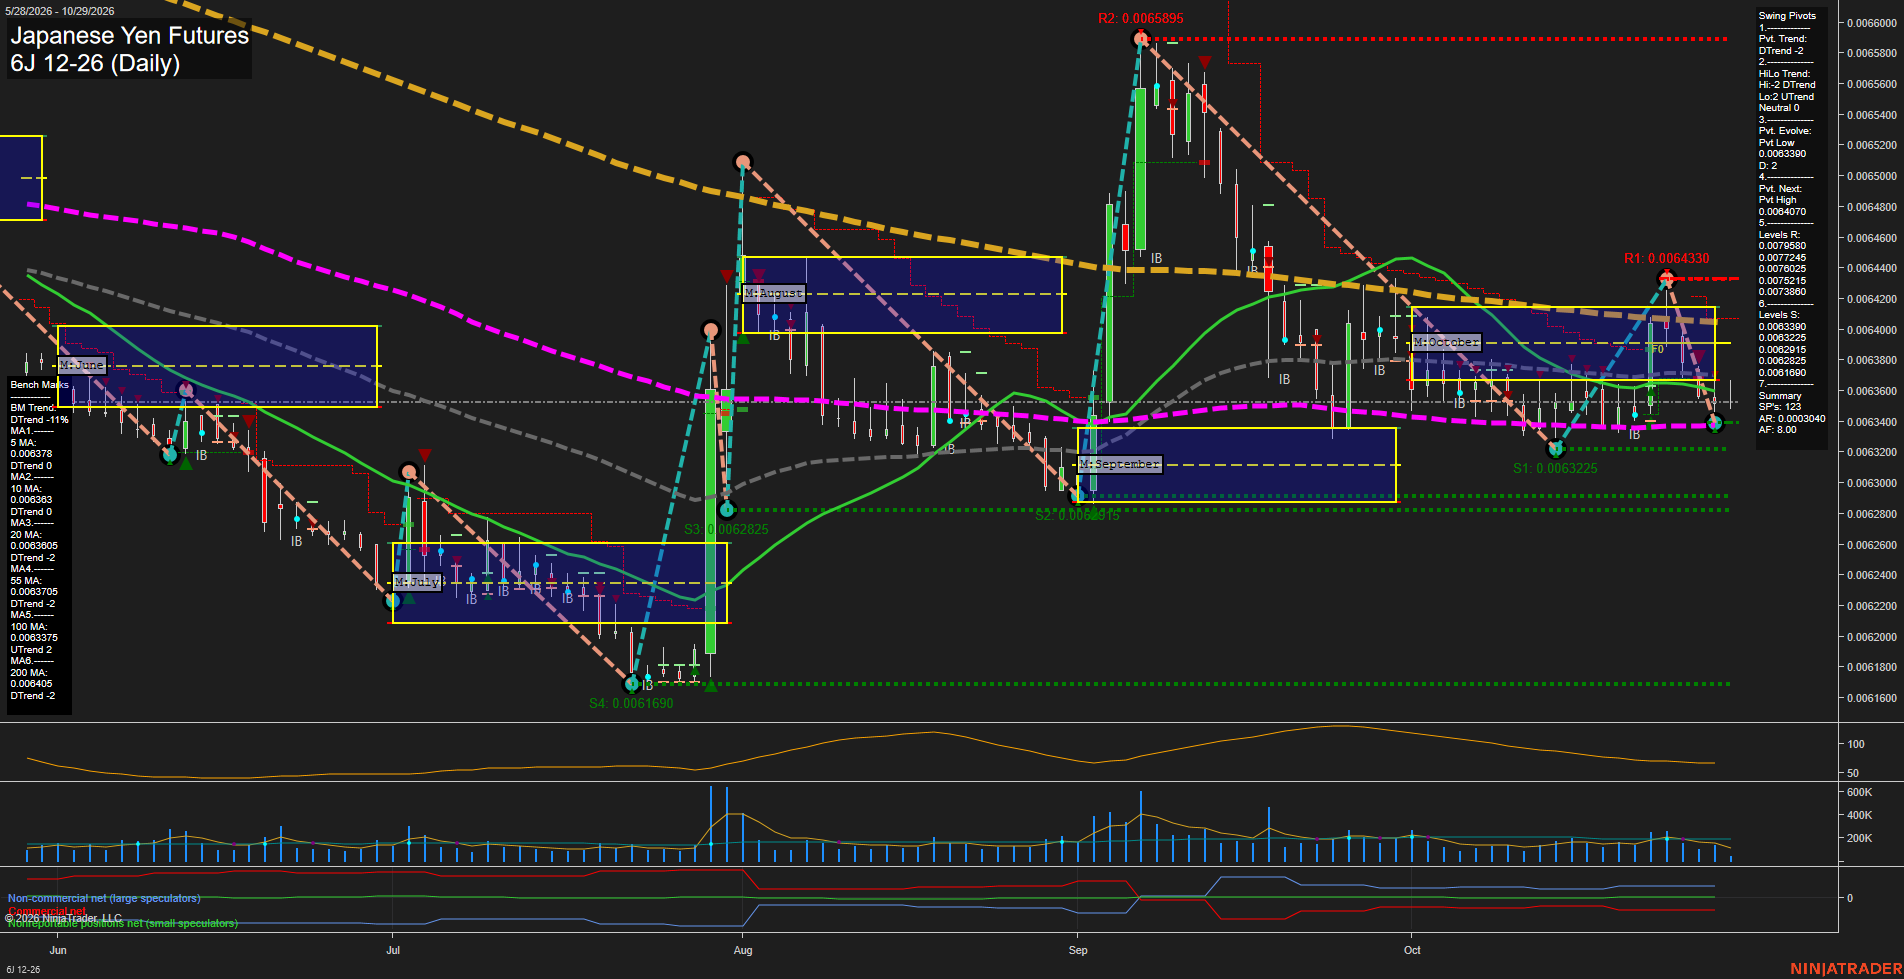Click the Nonreportable positions net legend
The height and width of the screenshot is (979, 1904).
(x=123, y=923)
